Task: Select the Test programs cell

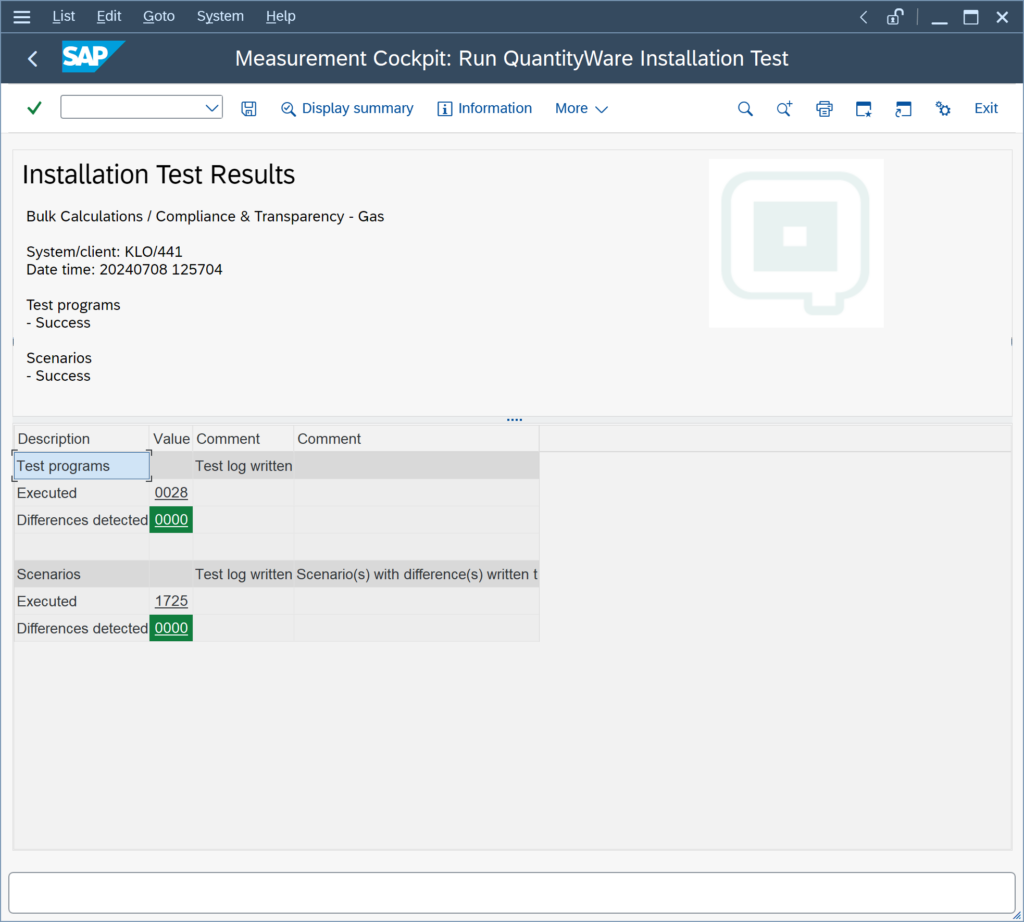Action: pos(82,466)
